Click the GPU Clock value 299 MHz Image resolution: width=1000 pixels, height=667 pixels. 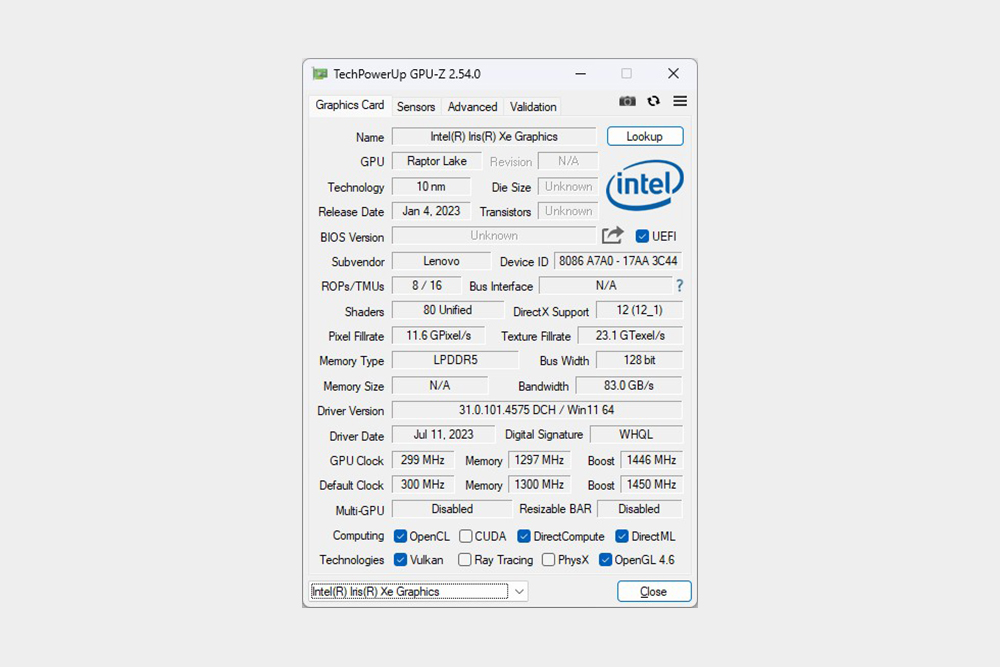[x=423, y=460]
